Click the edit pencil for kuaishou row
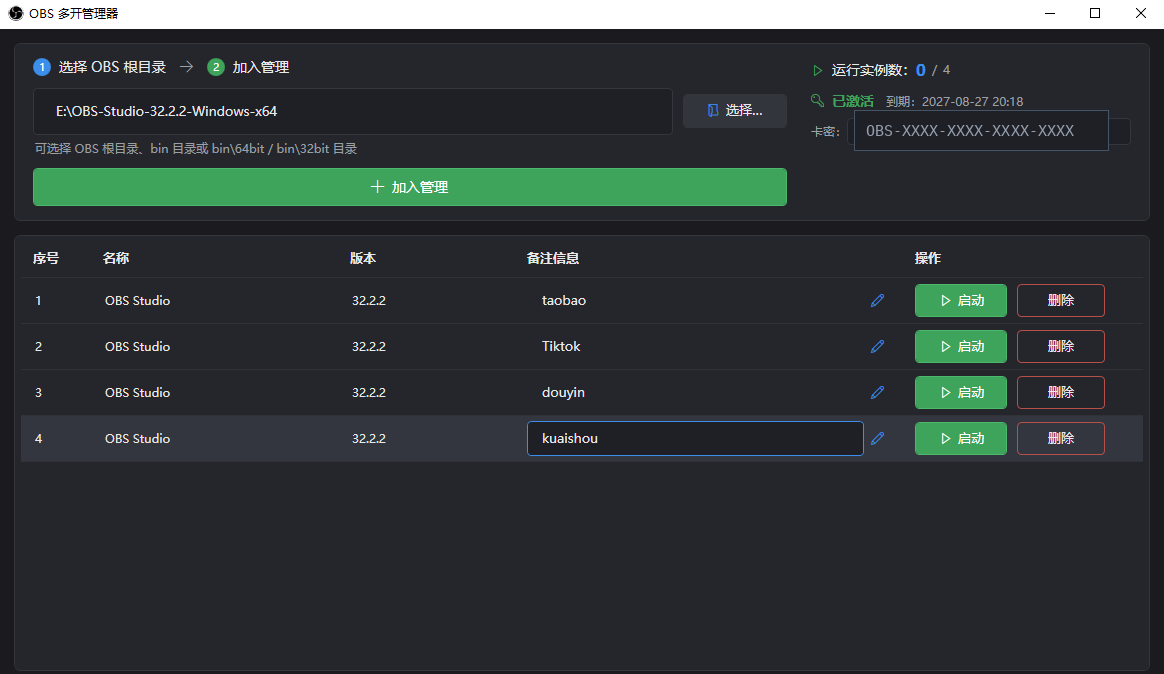1164x674 pixels. (x=877, y=439)
